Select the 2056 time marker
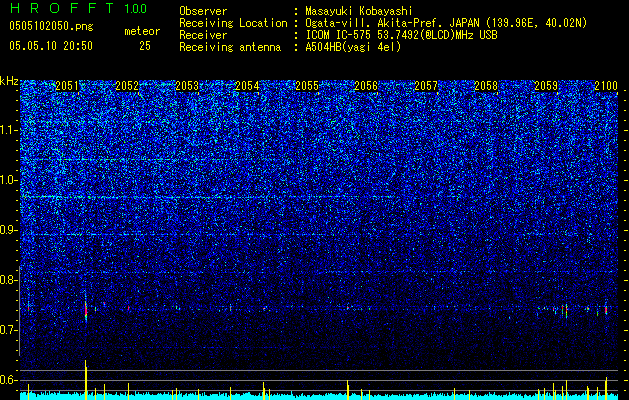Image resolution: width=629 pixels, height=400 pixels. pos(366,86)
